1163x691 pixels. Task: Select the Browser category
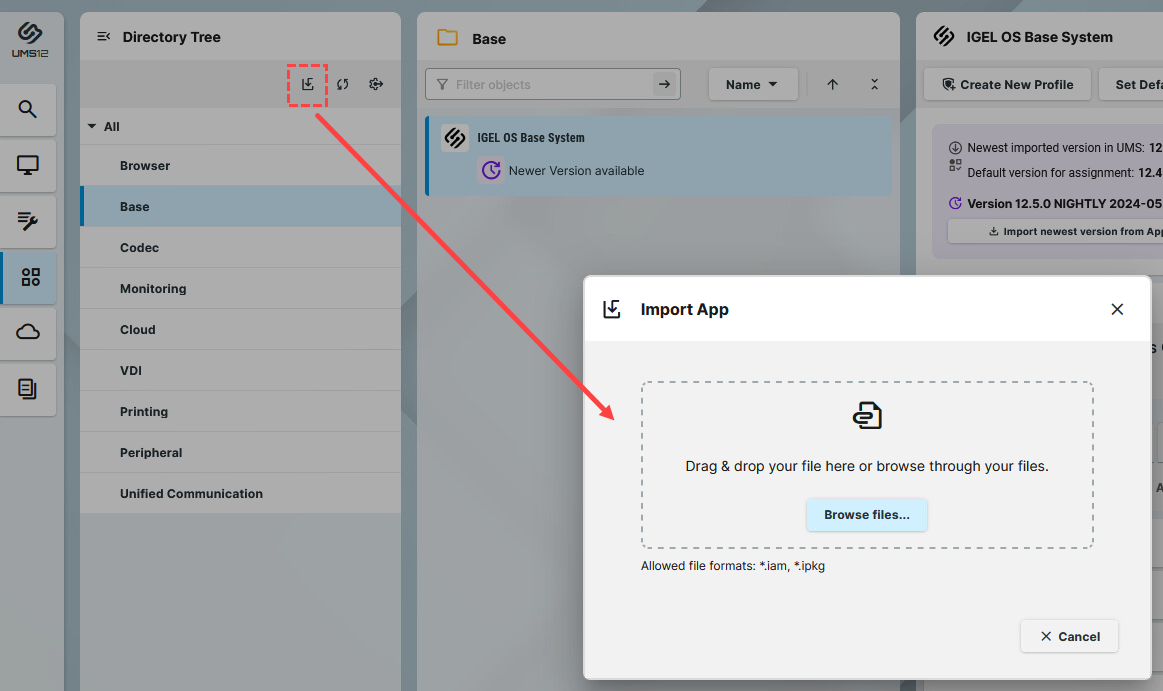tap(145, 166)
